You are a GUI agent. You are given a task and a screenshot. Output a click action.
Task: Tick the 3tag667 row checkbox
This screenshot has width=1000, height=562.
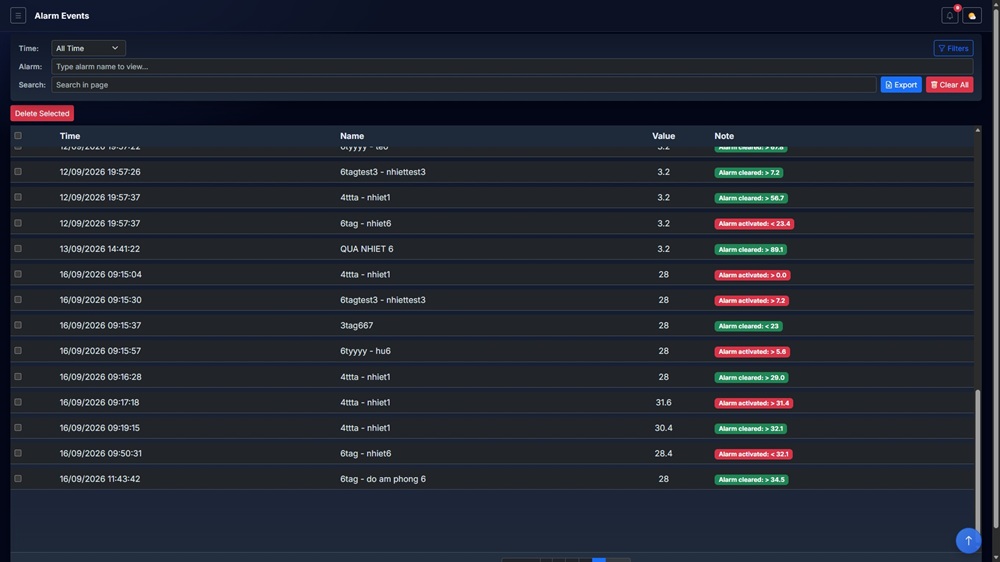pos(18,325)
